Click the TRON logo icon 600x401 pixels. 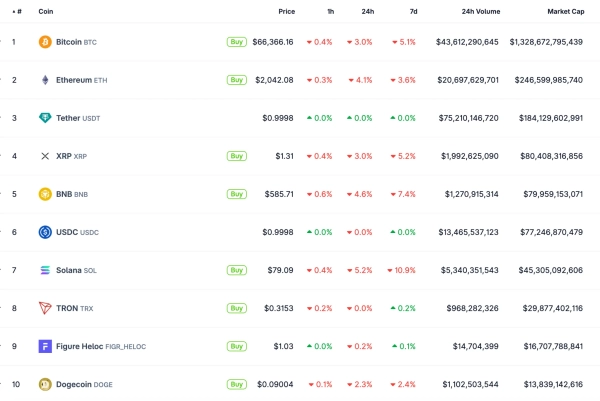point(44,308)
